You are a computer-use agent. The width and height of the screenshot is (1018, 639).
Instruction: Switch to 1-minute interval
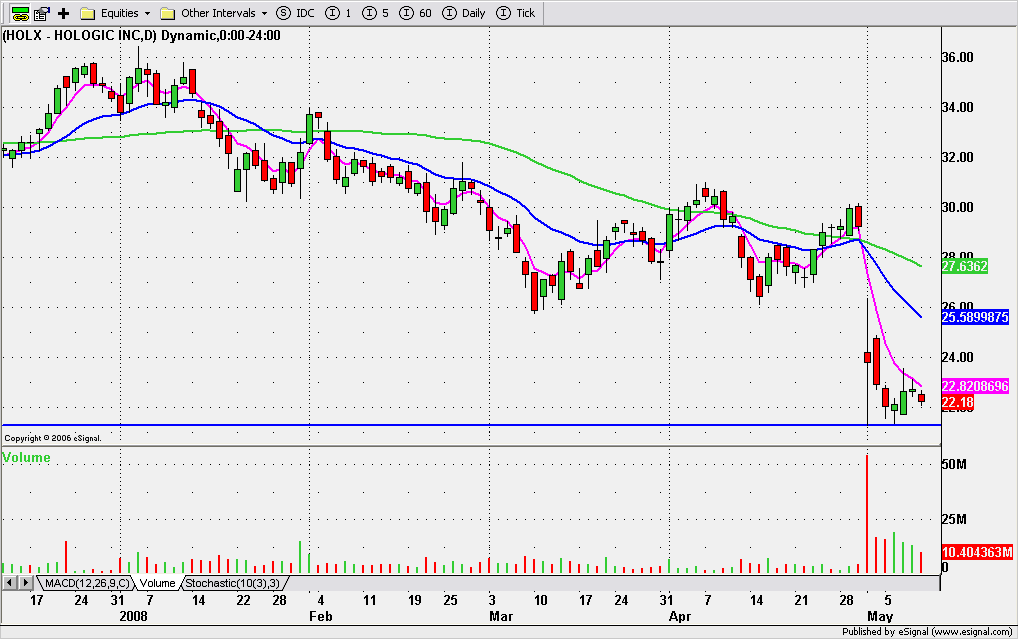339,13
